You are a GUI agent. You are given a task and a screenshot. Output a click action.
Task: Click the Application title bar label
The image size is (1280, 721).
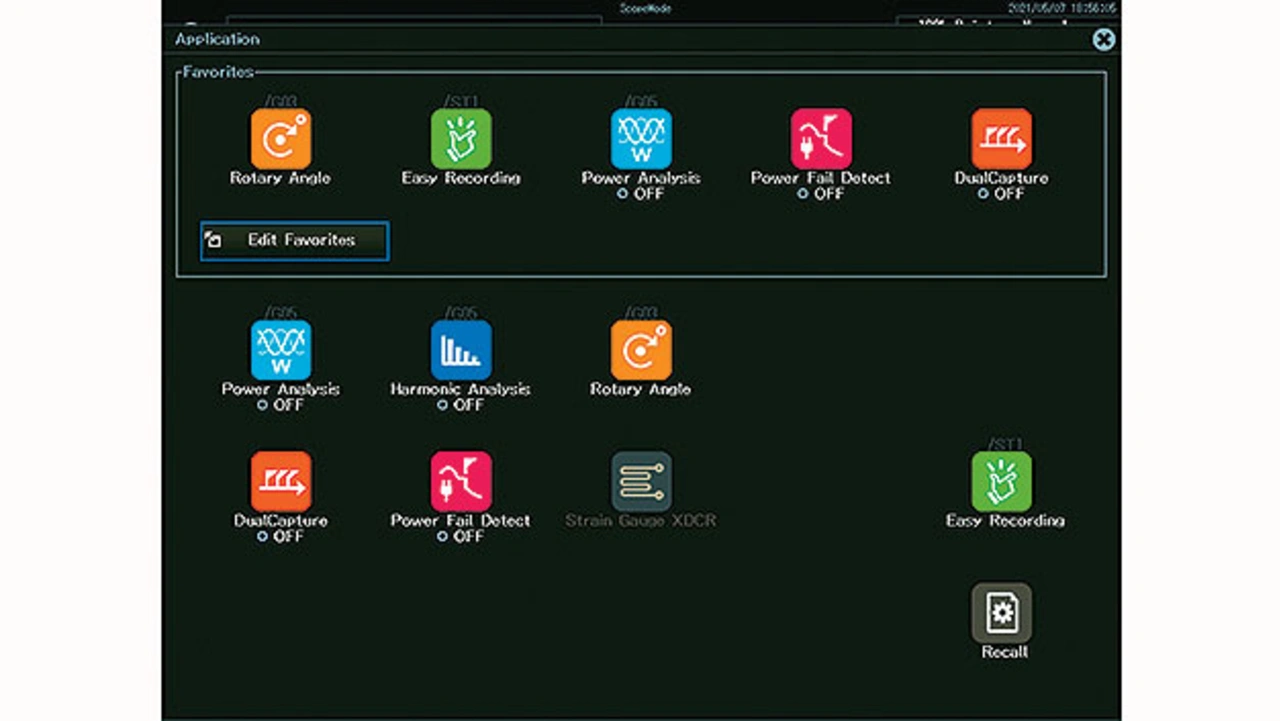point(217,39)
